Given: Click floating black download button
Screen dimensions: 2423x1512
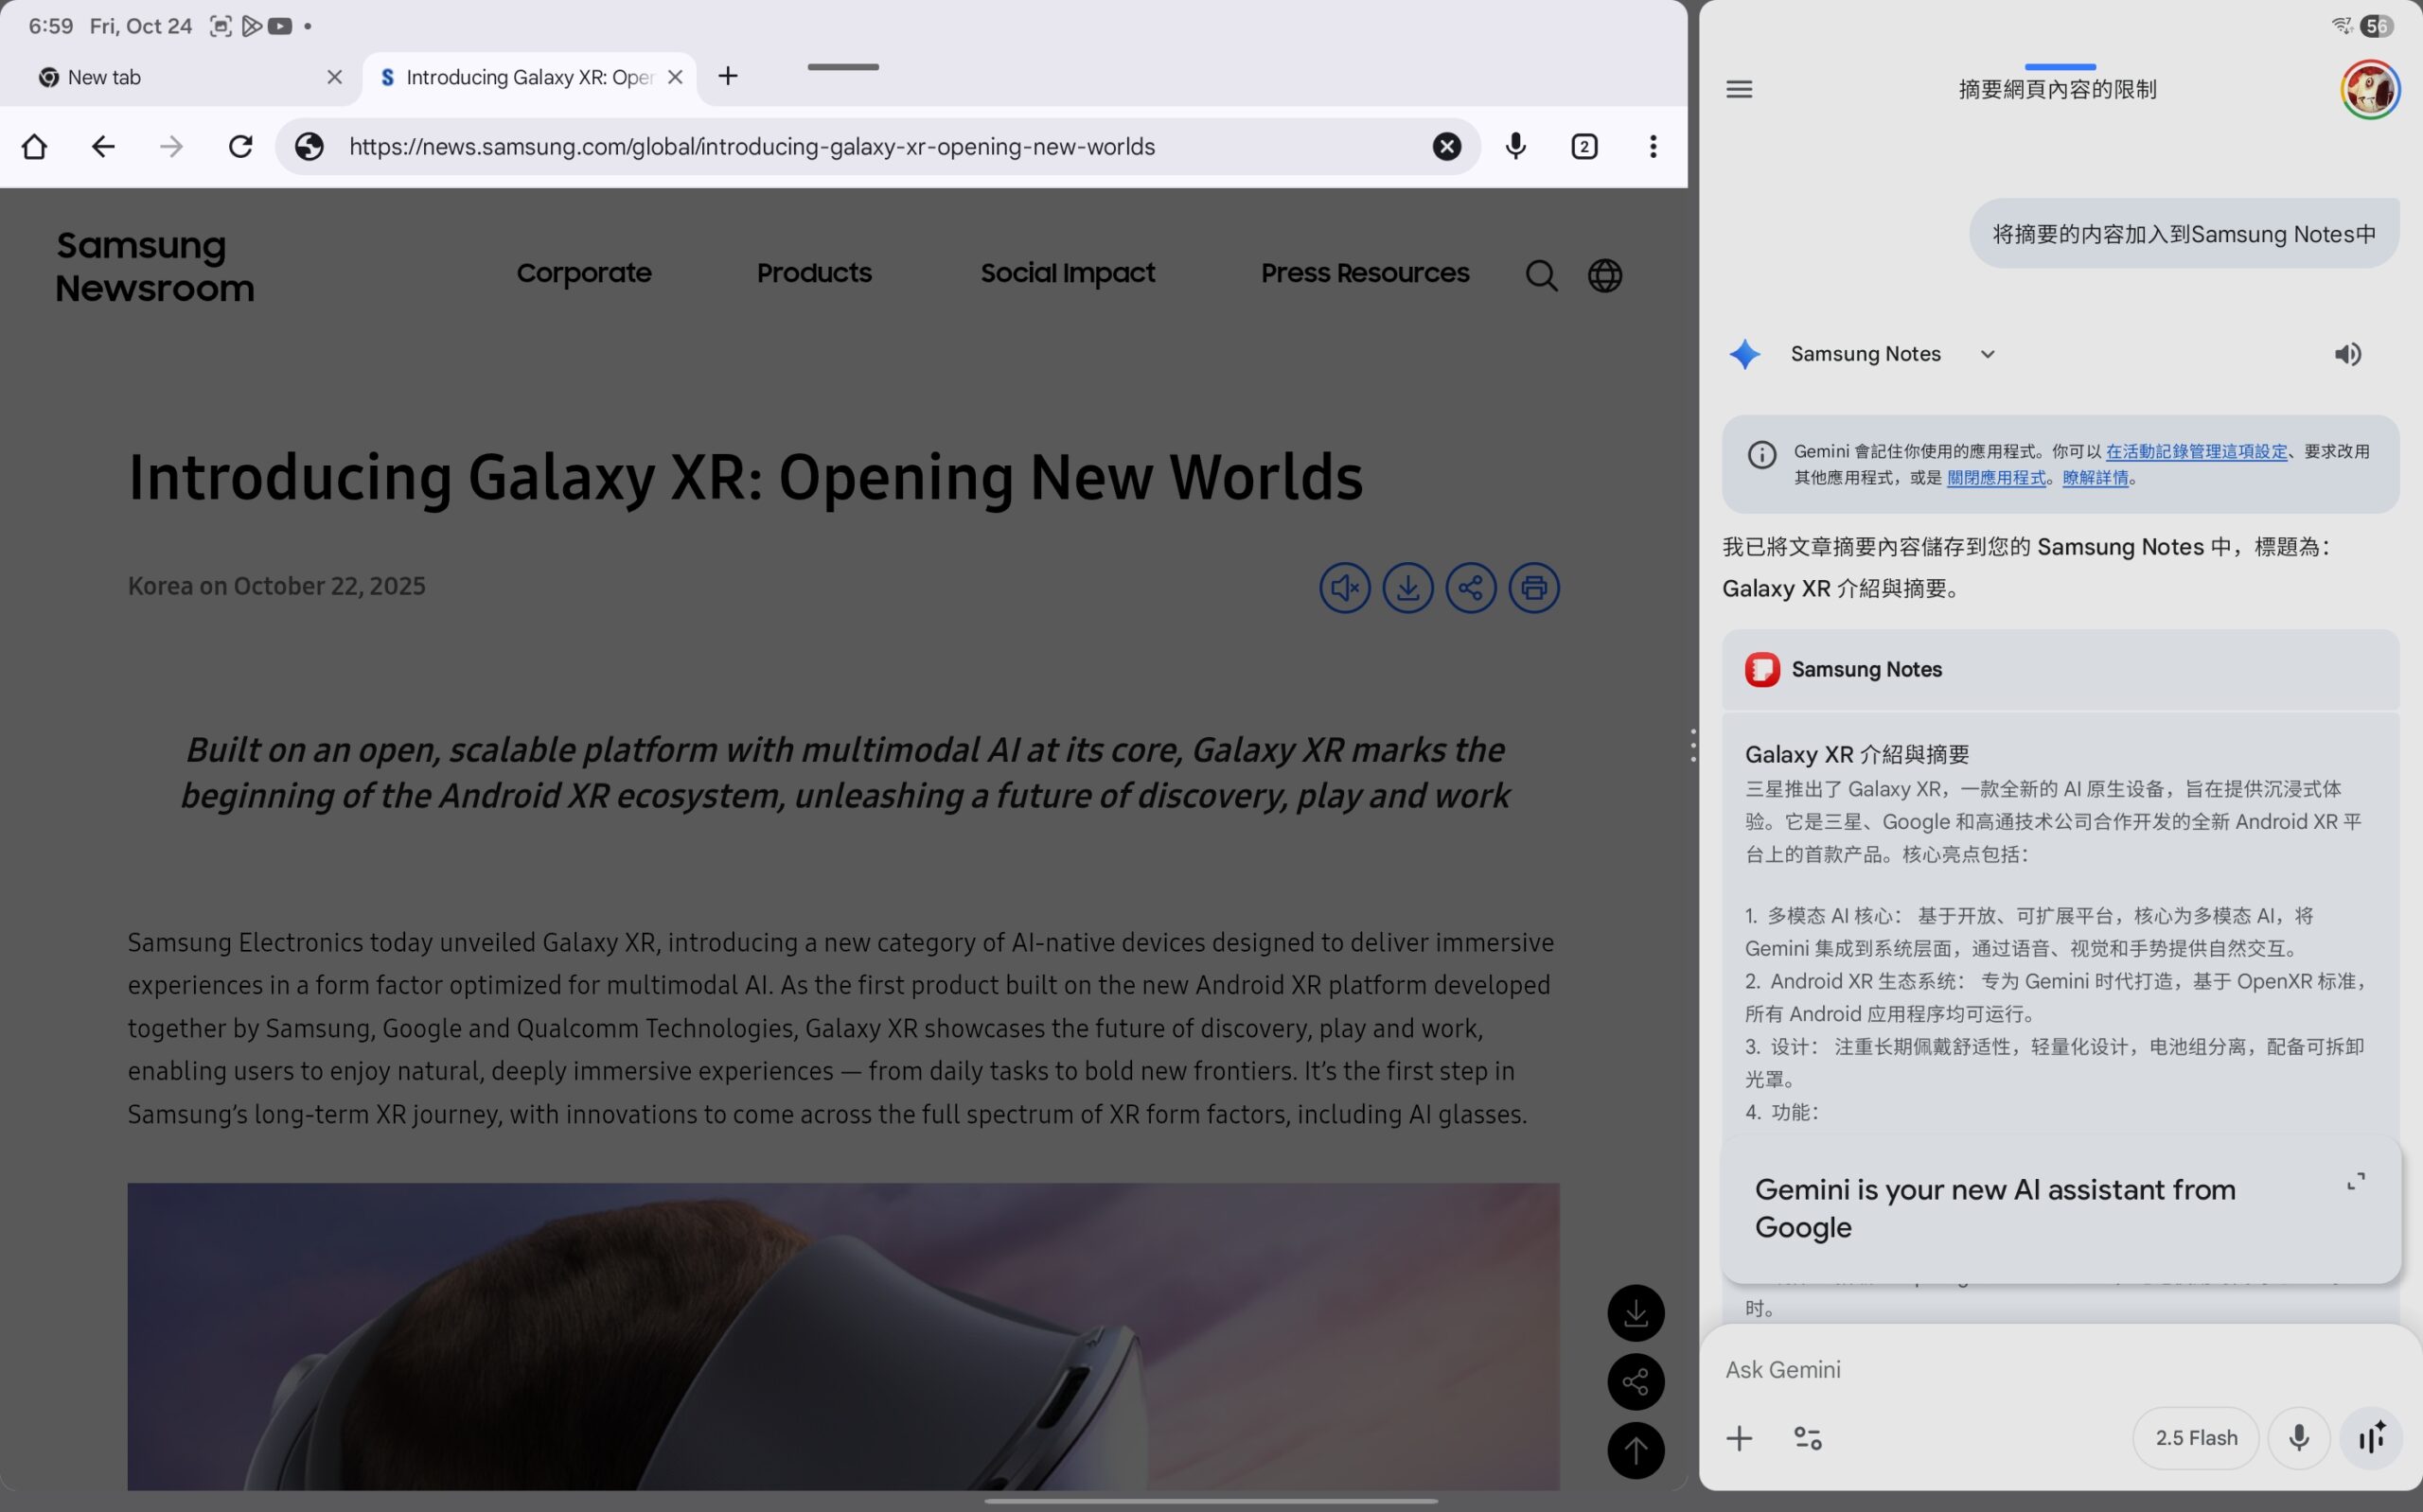Looking at the screenshot, I should [x=1636, y=1313].
